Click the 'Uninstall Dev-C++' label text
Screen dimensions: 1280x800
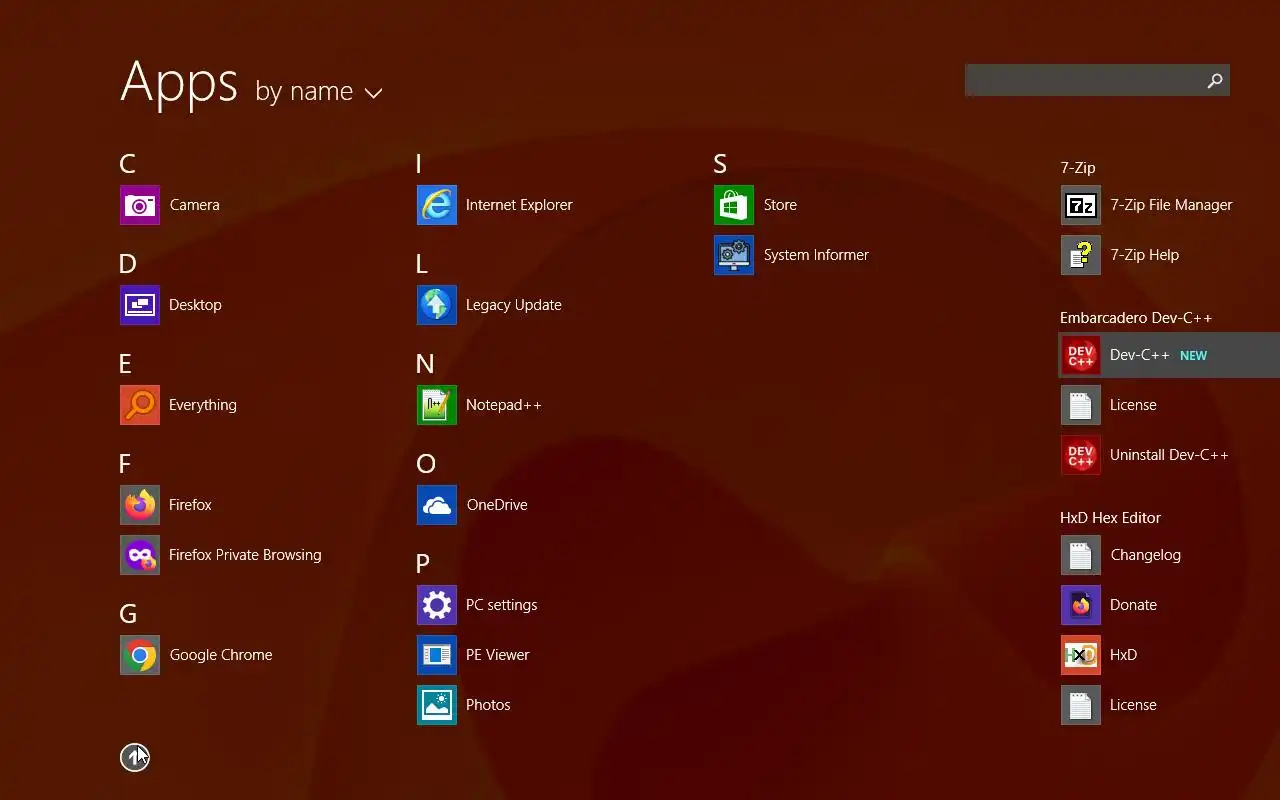click(1169, 455)
